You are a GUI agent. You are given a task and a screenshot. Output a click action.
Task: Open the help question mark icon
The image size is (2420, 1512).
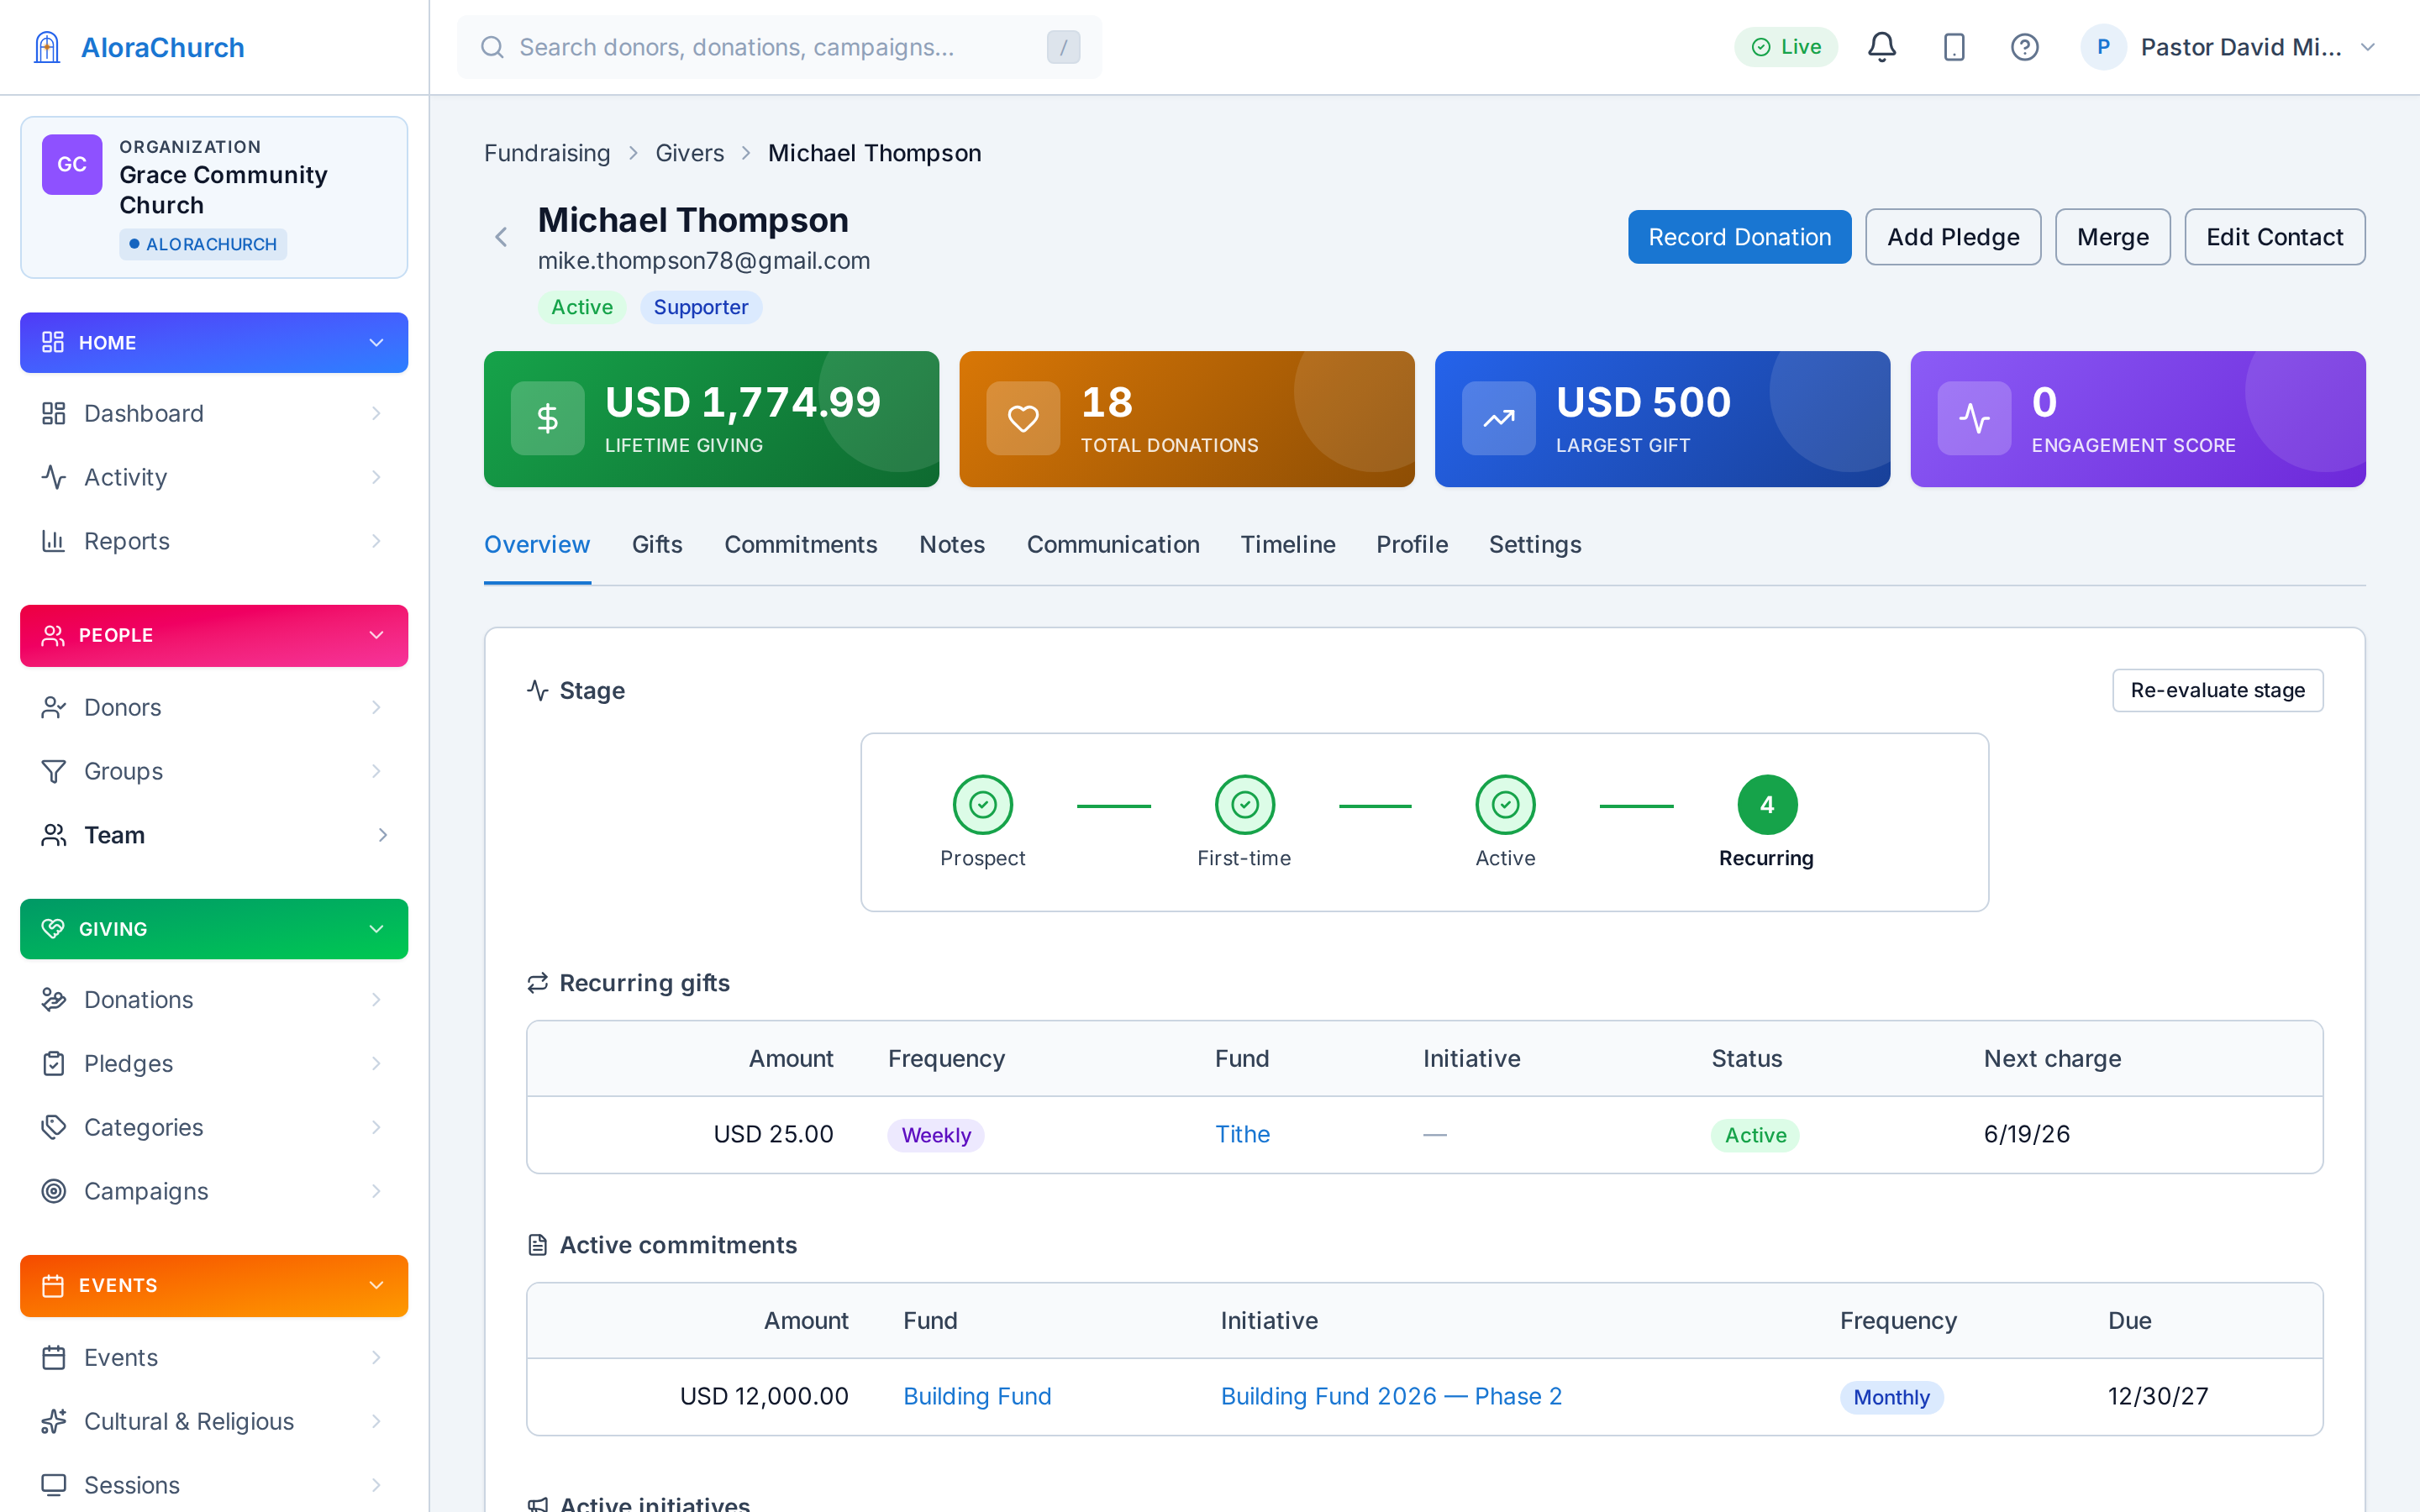pyautogui.click(x=2024, y=47)
